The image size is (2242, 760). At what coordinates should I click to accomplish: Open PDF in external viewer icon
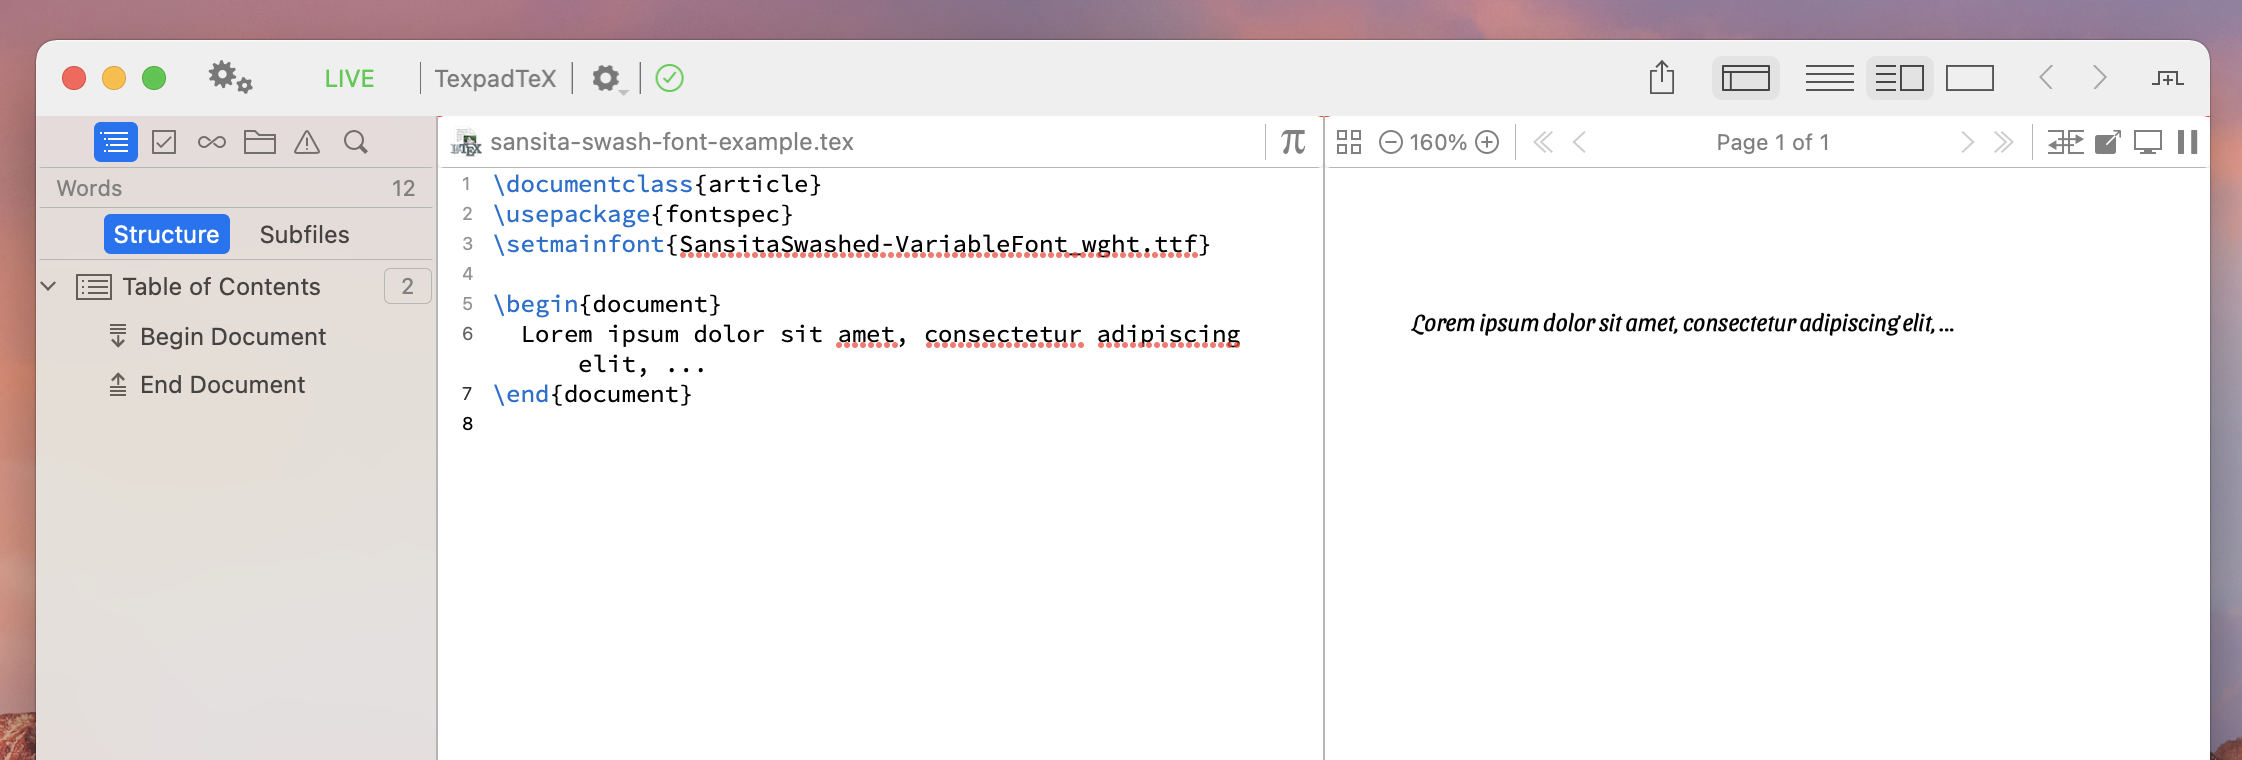coord(2107,142)
